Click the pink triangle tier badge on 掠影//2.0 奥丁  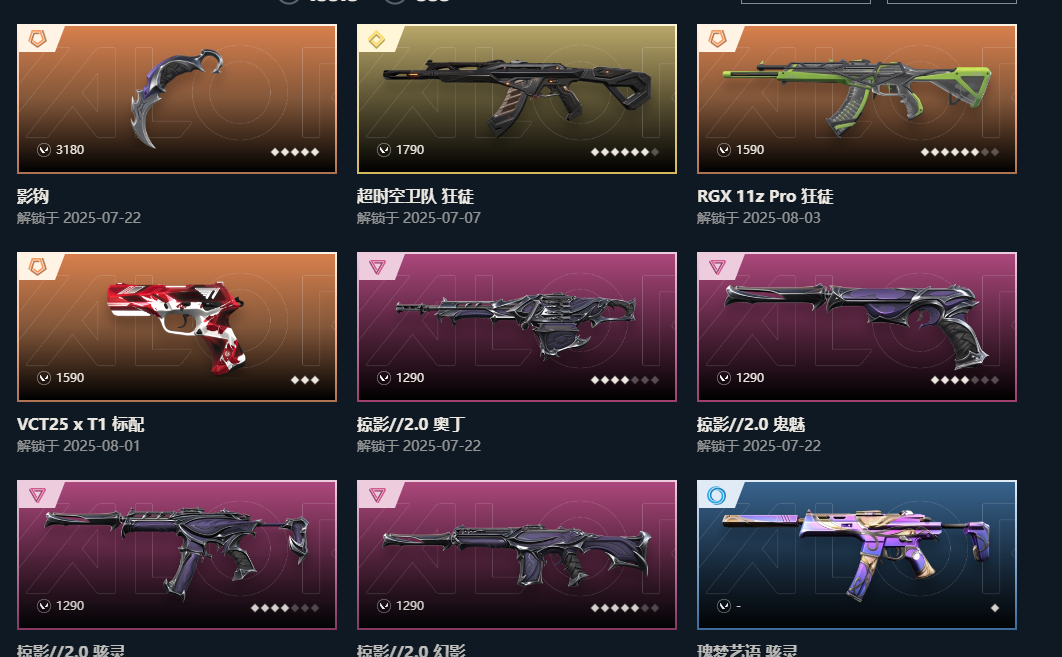pos(377,267)
